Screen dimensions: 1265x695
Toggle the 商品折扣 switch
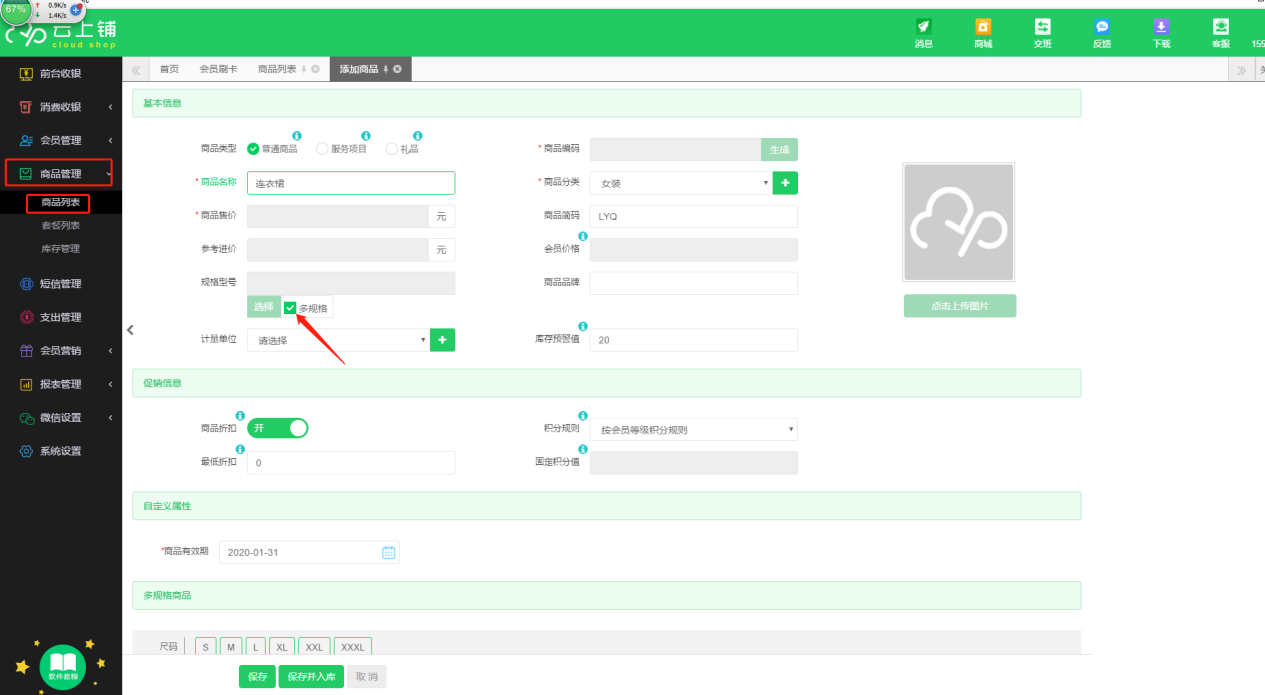pos(278,428)
